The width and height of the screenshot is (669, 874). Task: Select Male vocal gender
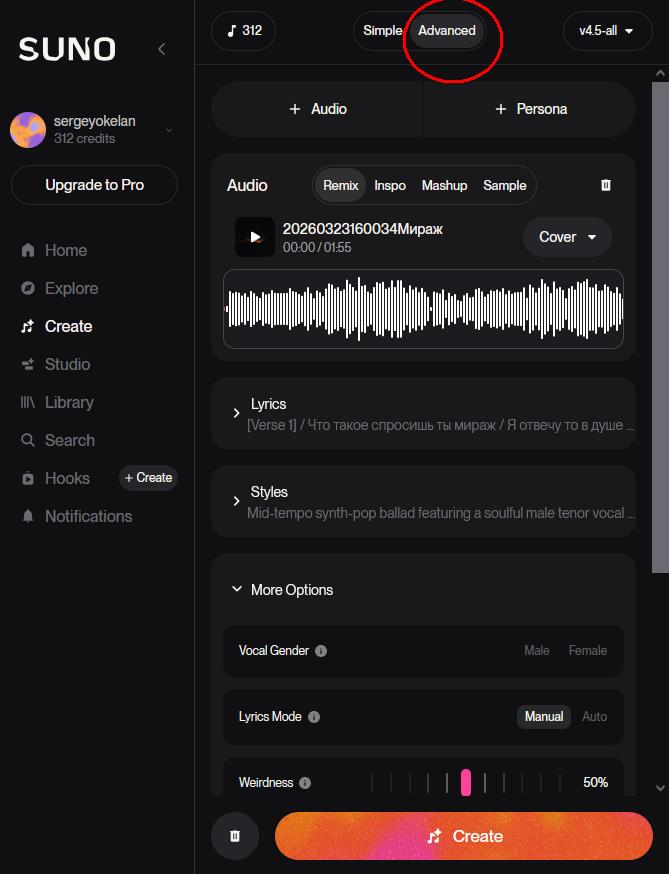(537, 651)
